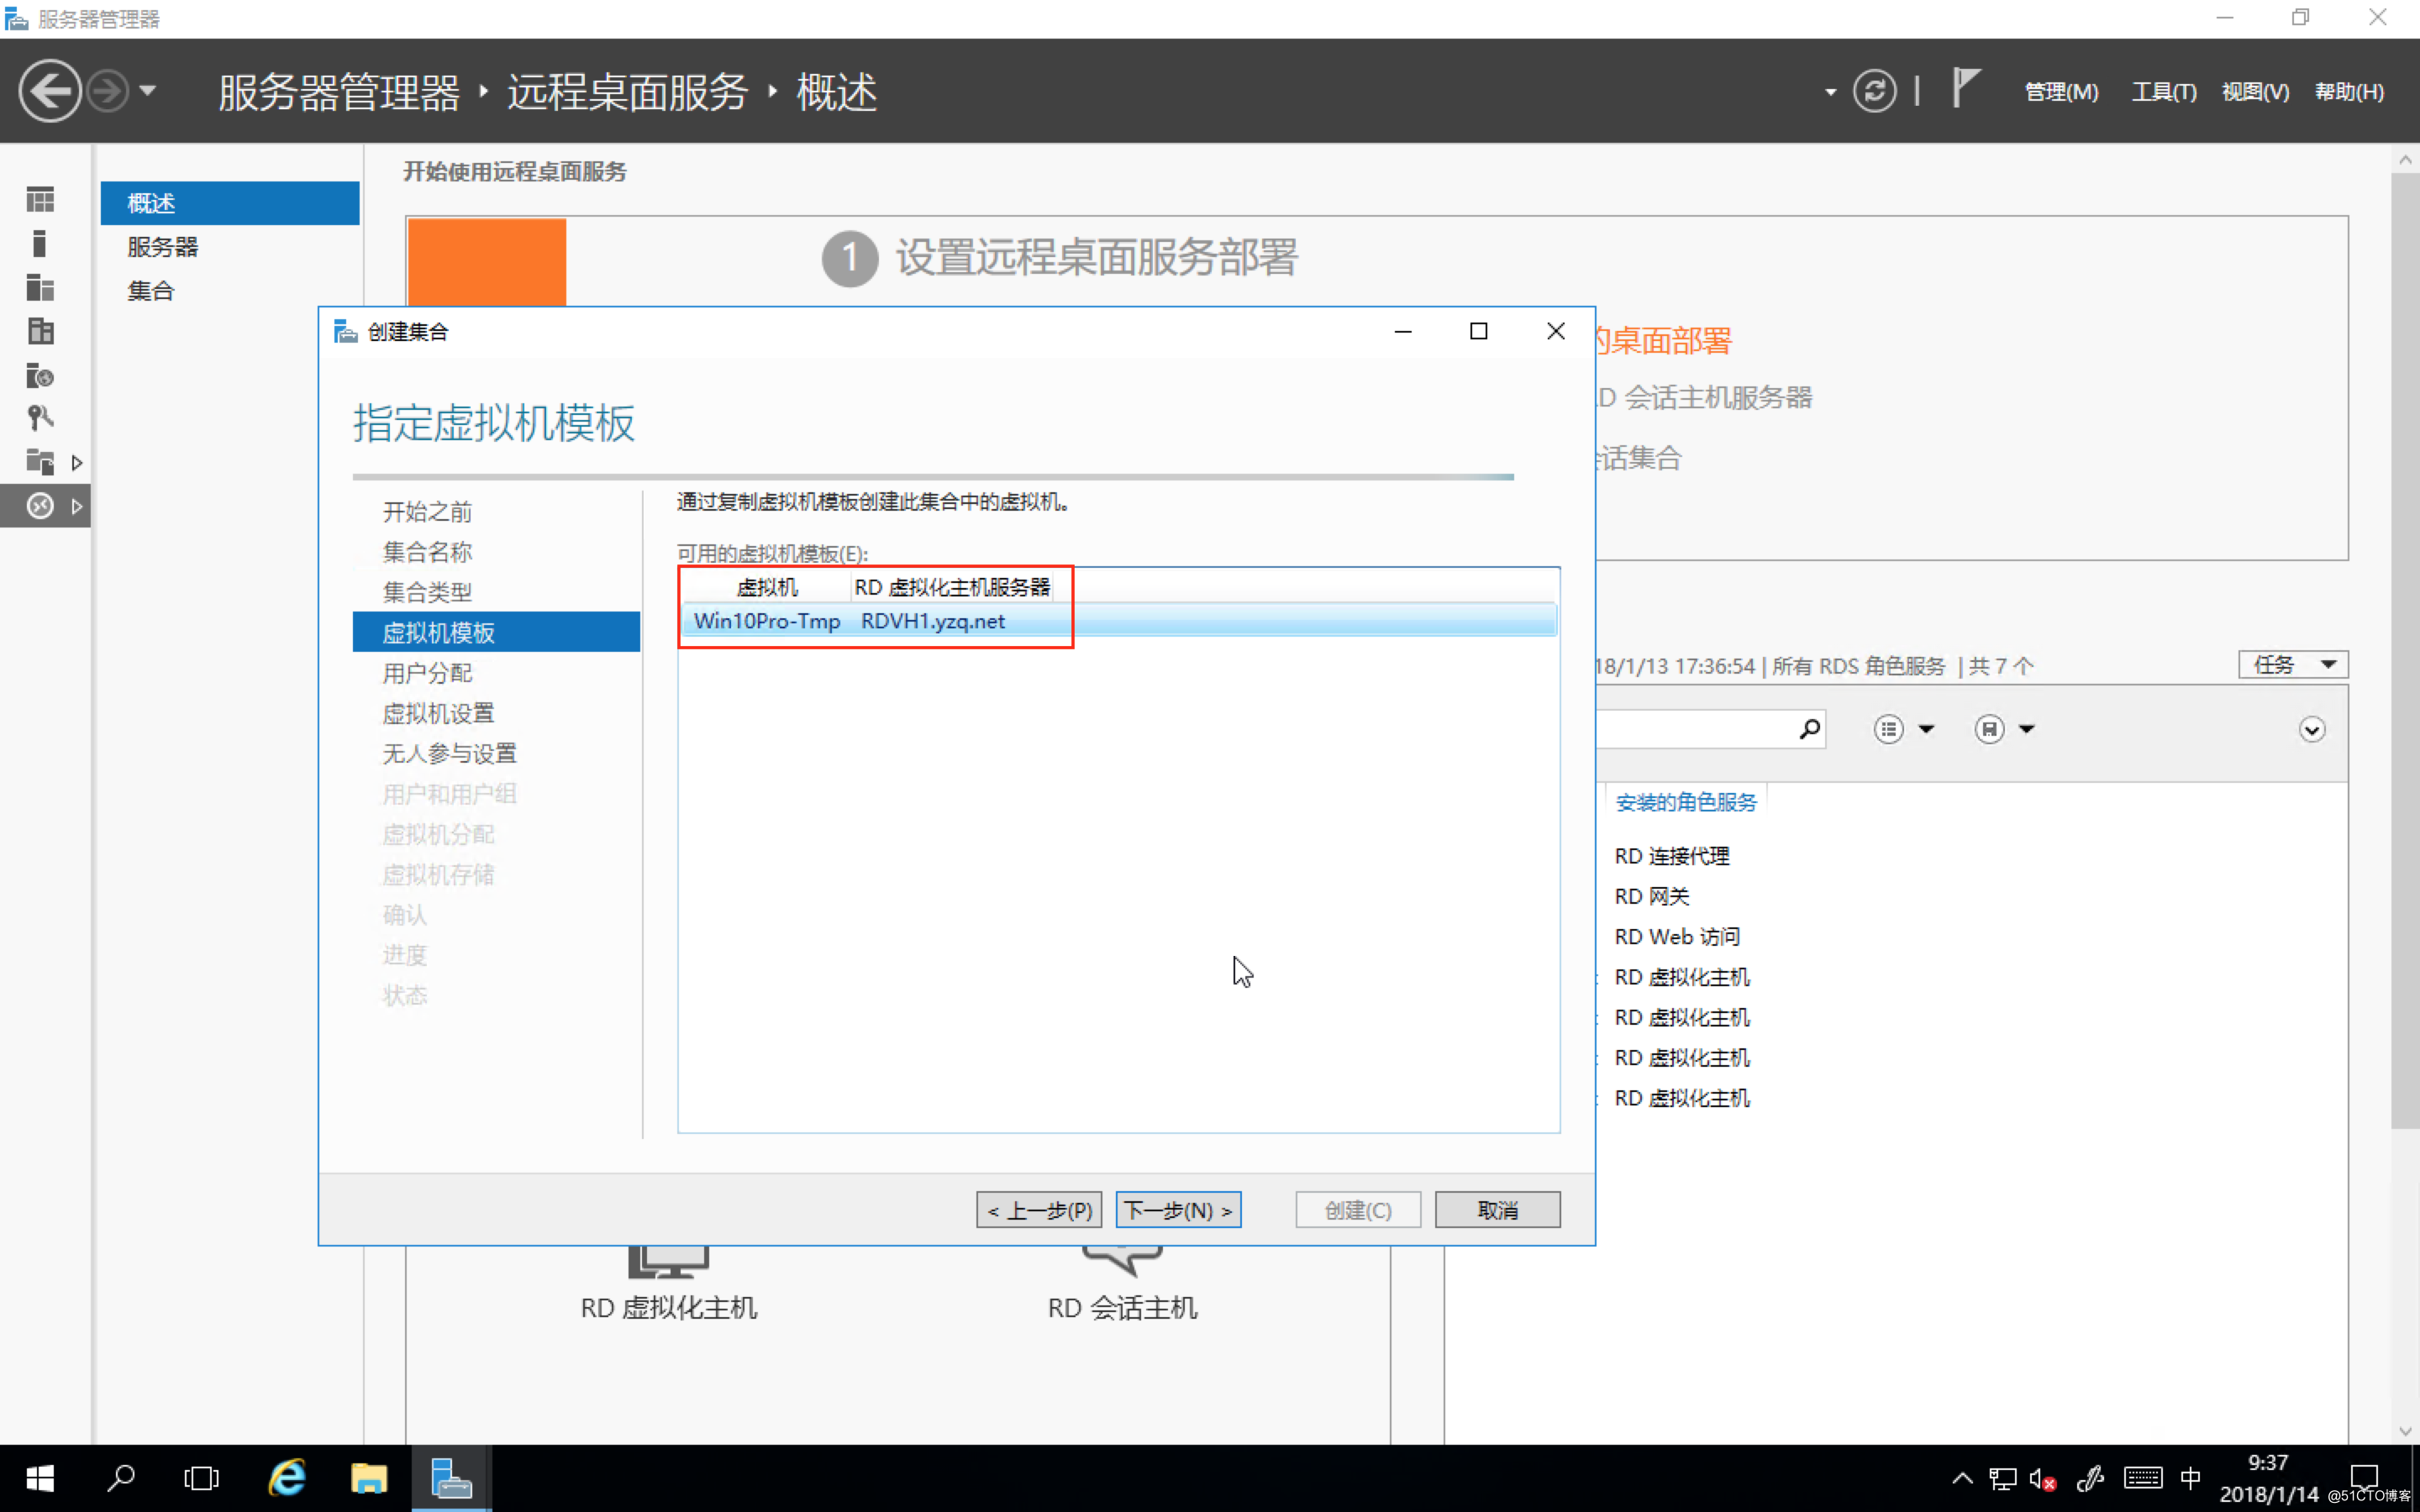Image resolution: width=2420 pixels, height=1512 pixels.
Task: Open the Windows Start menu
Action: pos(40,1478)
